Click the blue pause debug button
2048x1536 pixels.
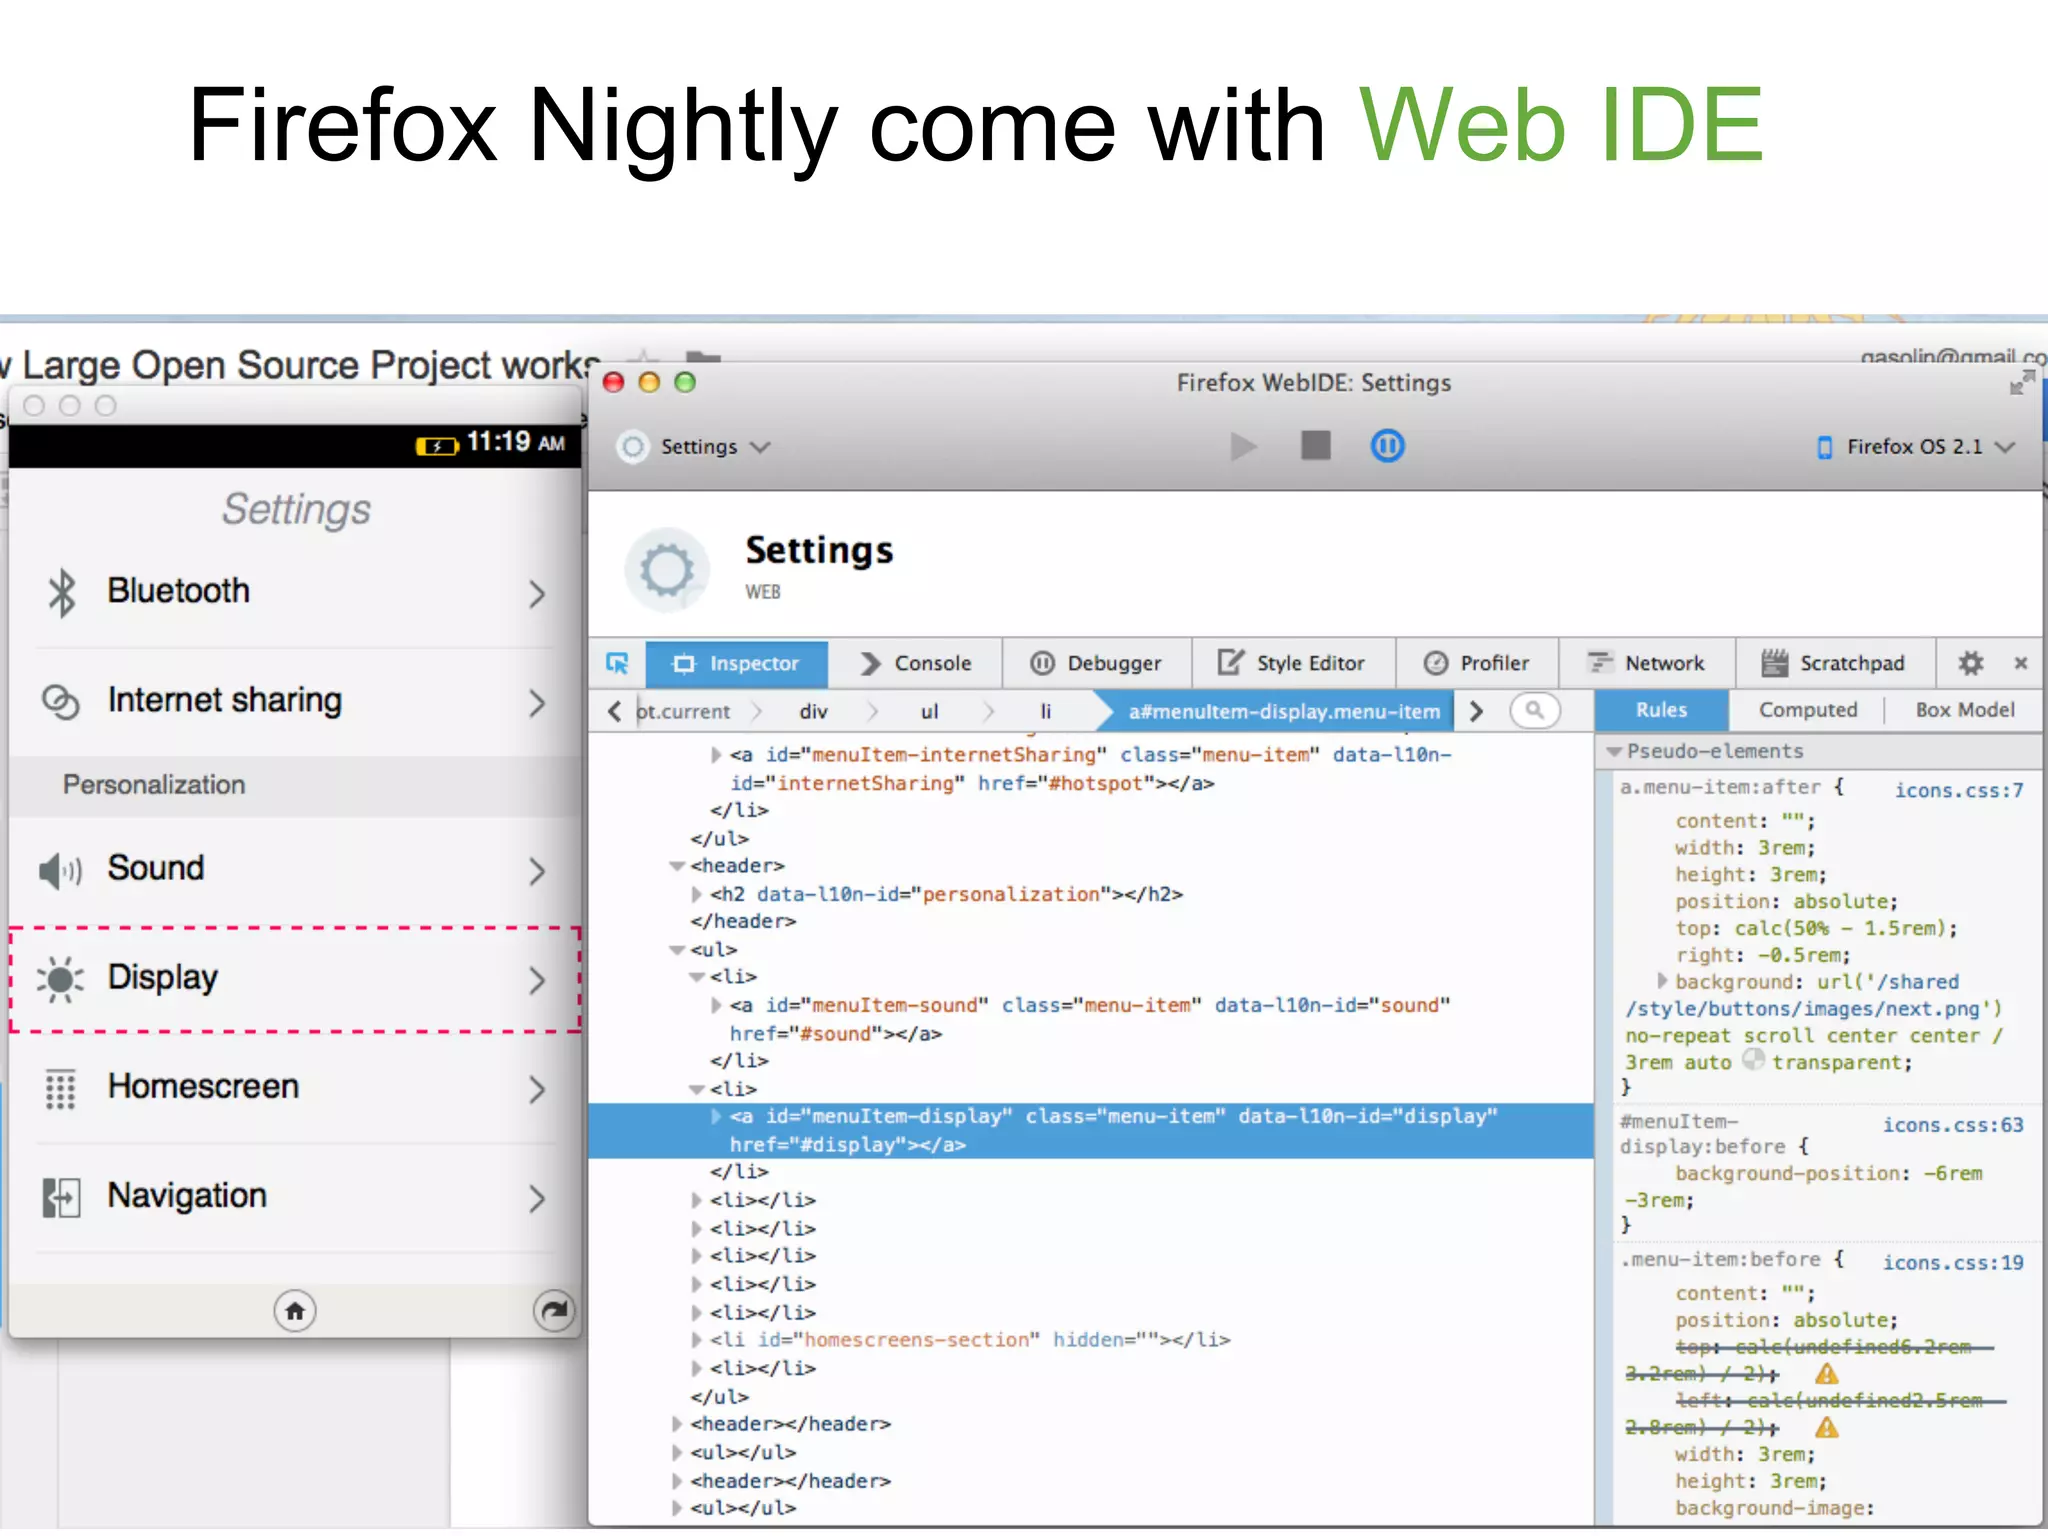(1387, 446)
